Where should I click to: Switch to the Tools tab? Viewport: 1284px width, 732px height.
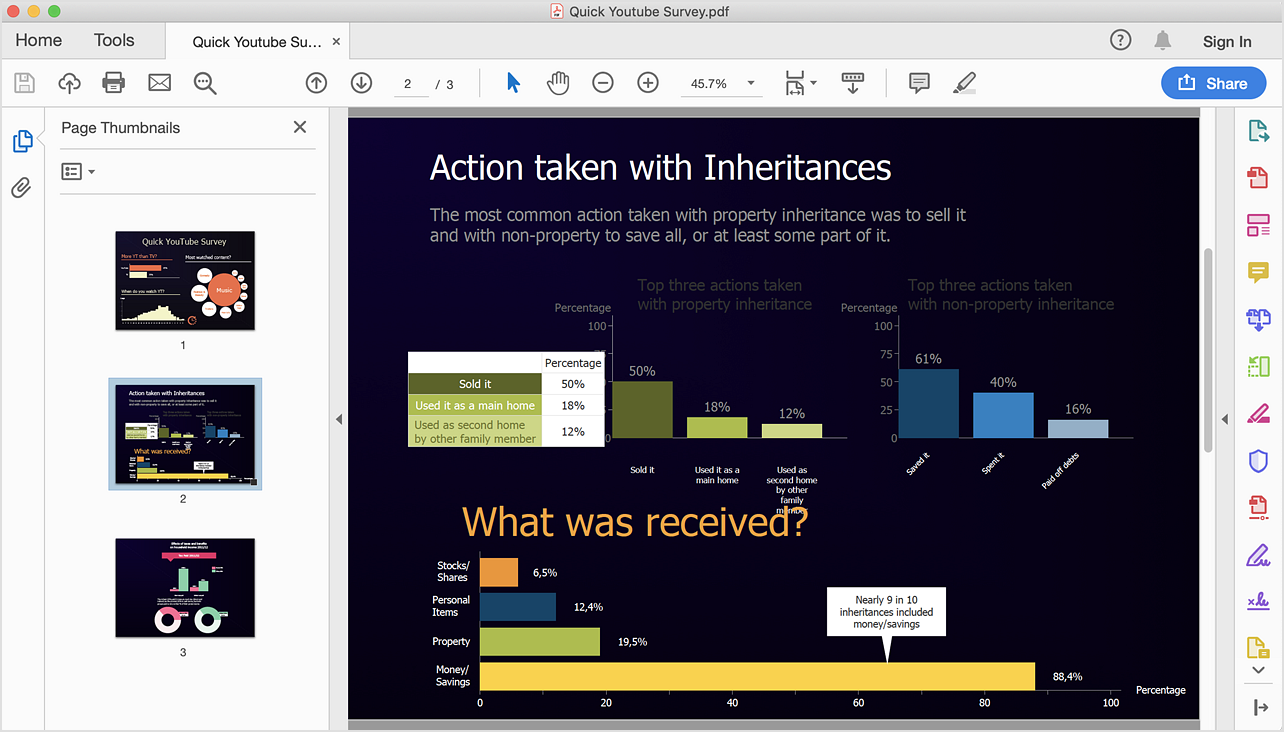click(x=114, y=41)
